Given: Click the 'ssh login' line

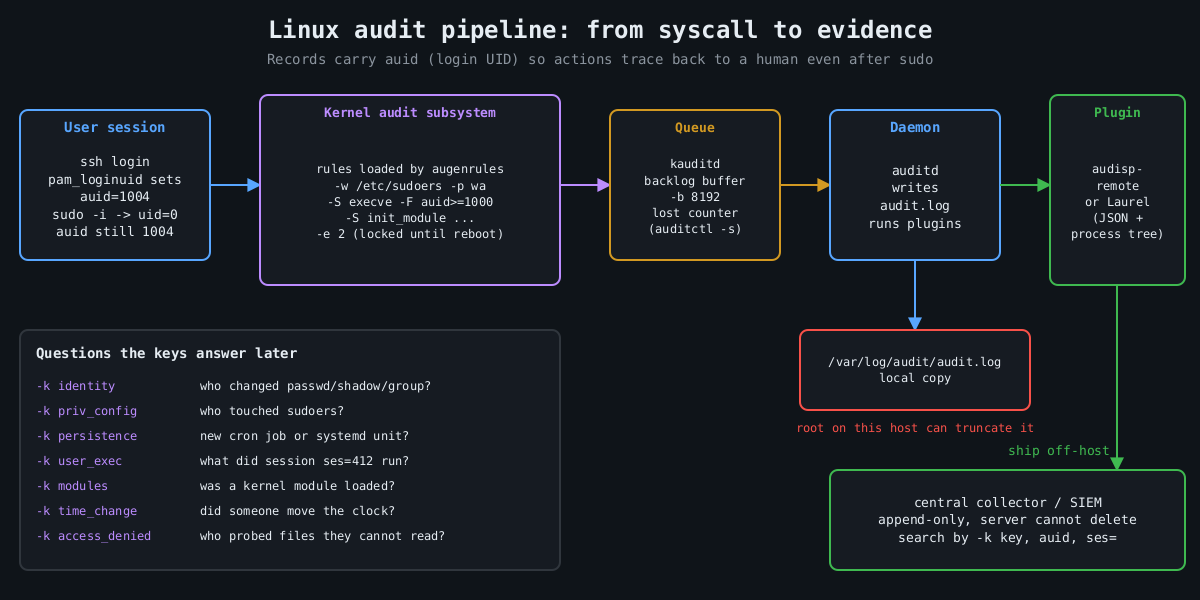Looking at the screenshot, I should pyautogui.click(x=115, y=162).
